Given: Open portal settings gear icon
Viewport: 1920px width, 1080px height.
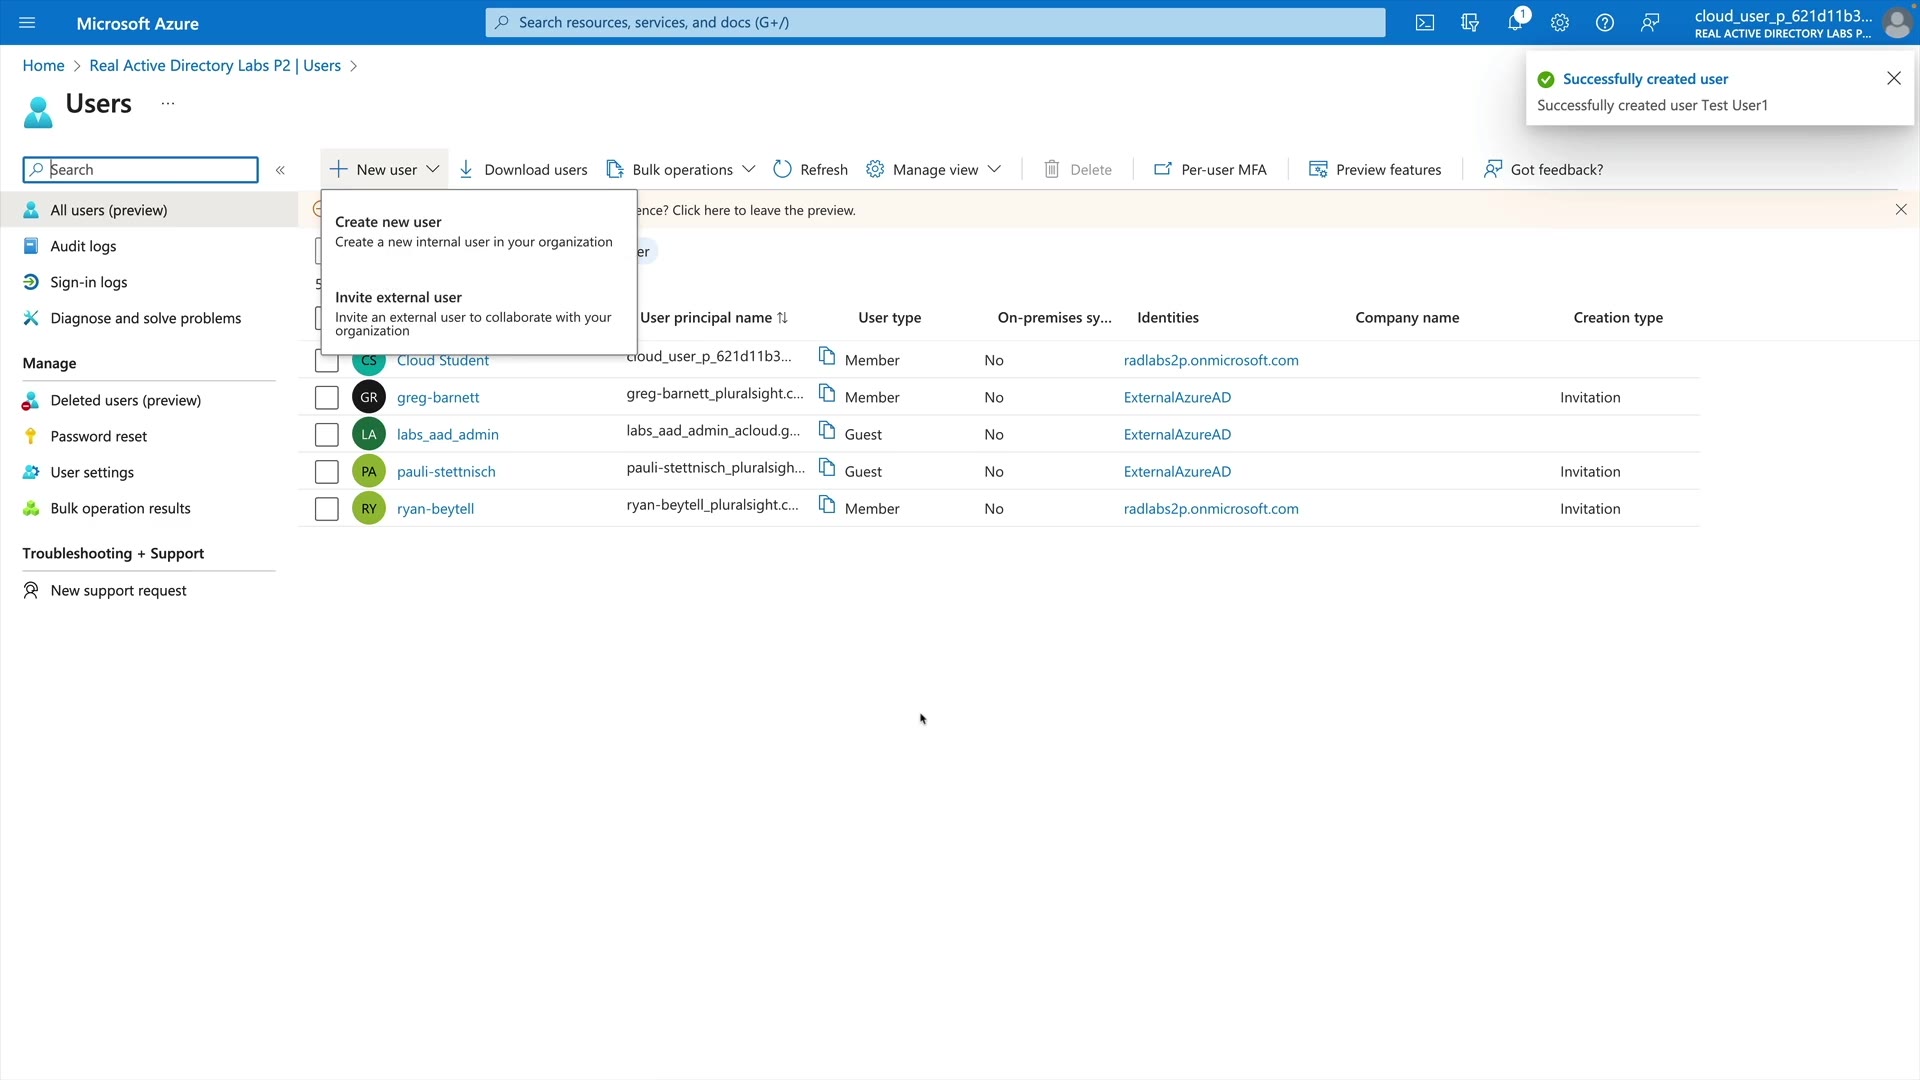Looking at the screenshot, I should (1559, 22).
